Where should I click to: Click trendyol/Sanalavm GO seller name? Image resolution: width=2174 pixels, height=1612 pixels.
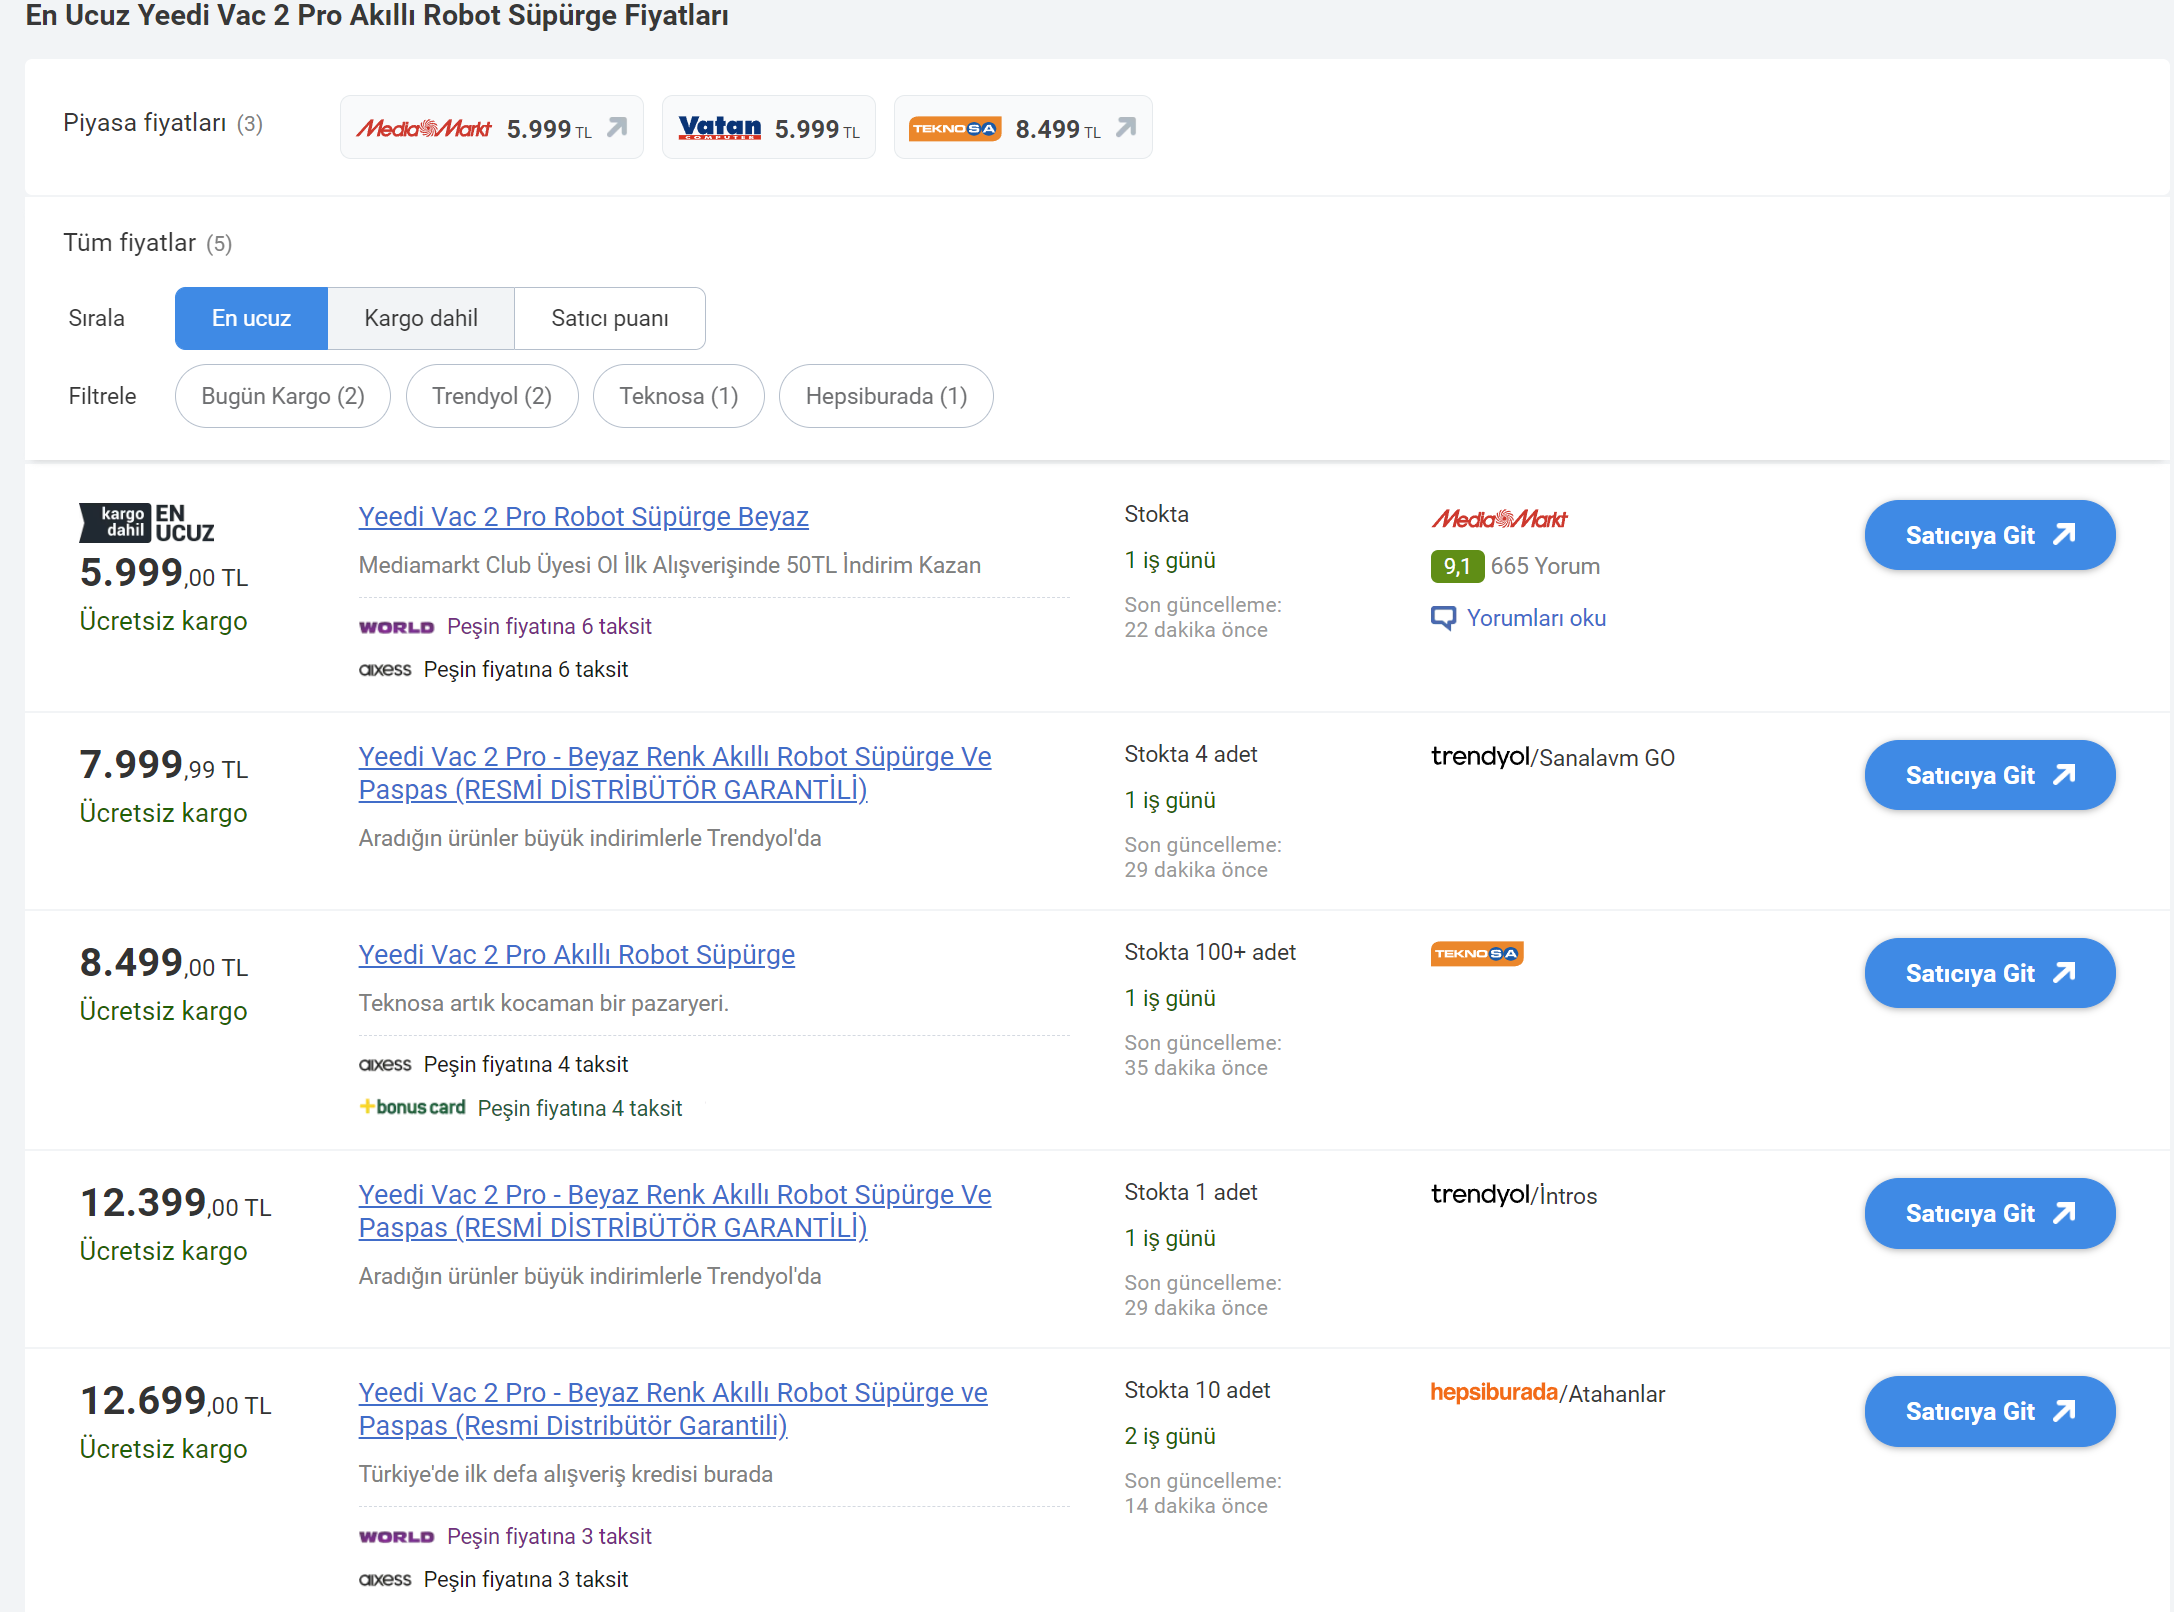coord(1552,757)
